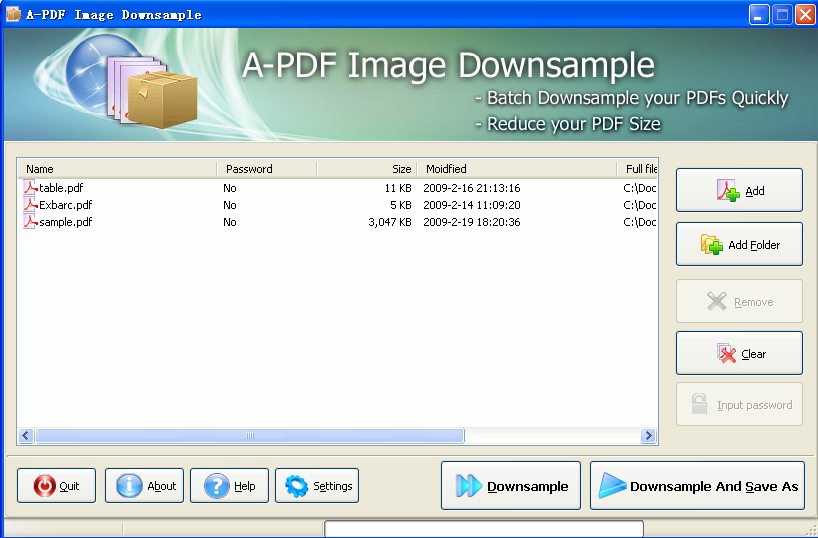Image resolution: width=818 pixels, height=538 pixels.
Task: Click the PDF icon of table.pdf
Action: pos(30,187)
